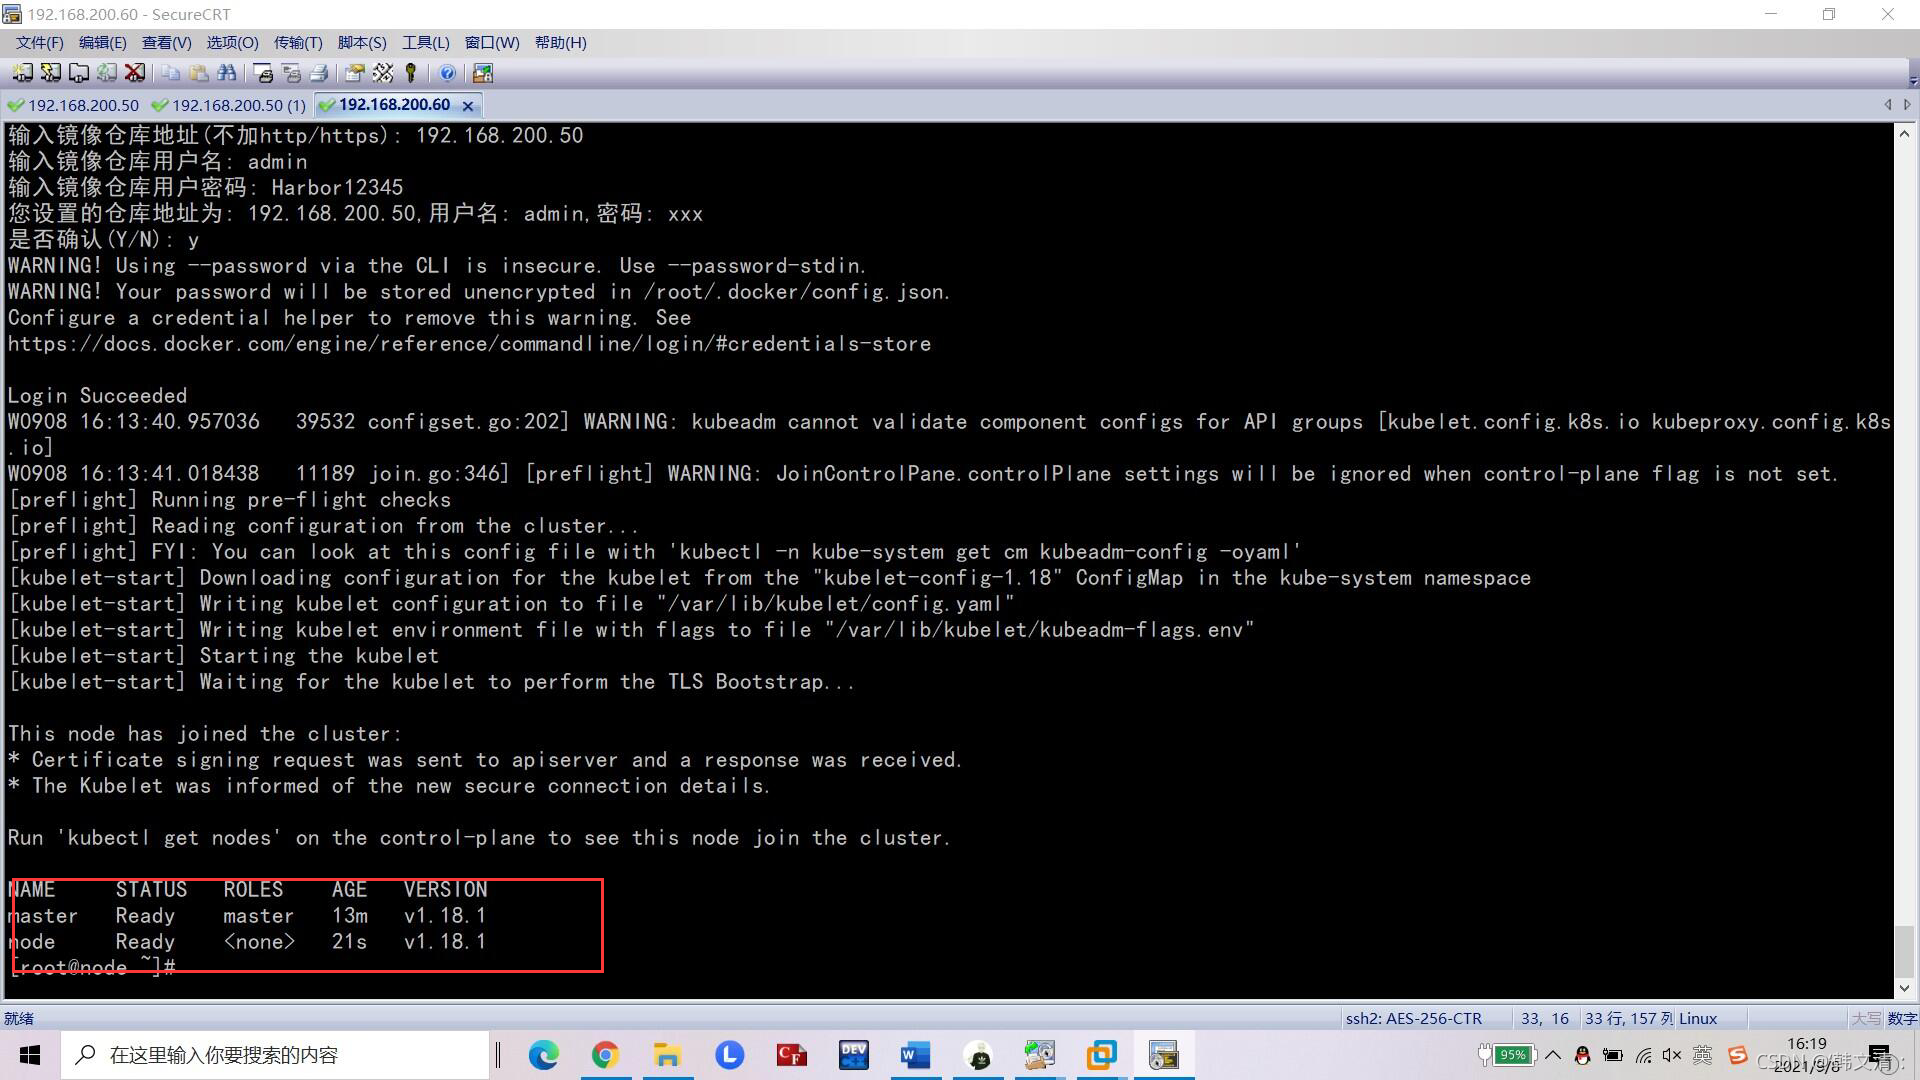
Task: Click the Disconnect session red X icon
Action: click(135, 73)
